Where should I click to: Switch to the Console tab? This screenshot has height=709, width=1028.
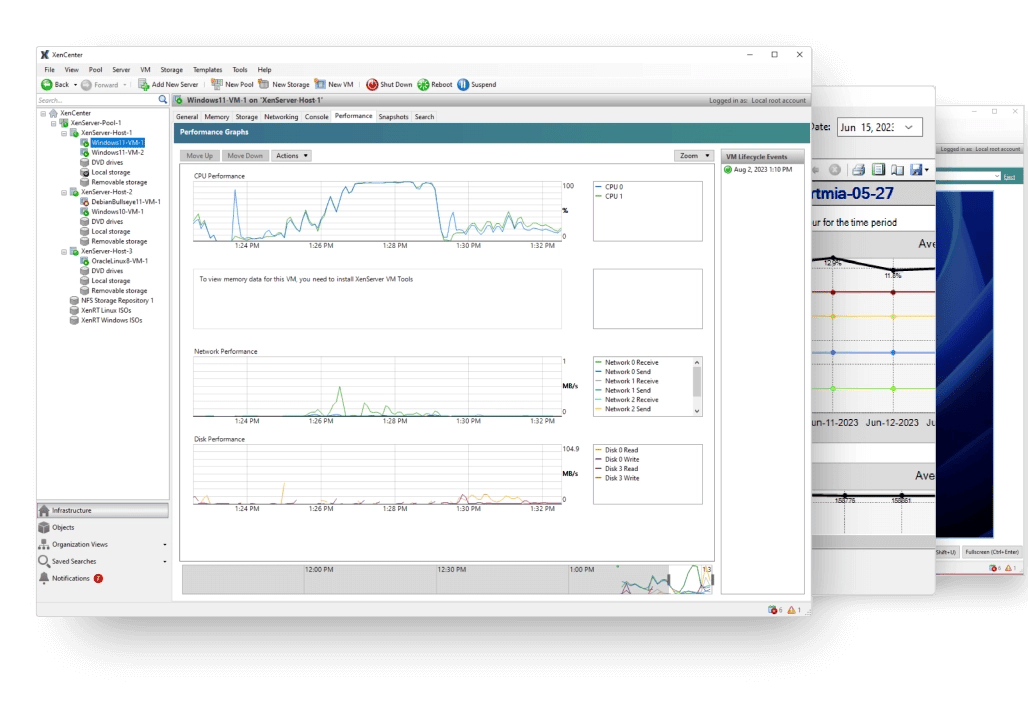tap(316, 117)
